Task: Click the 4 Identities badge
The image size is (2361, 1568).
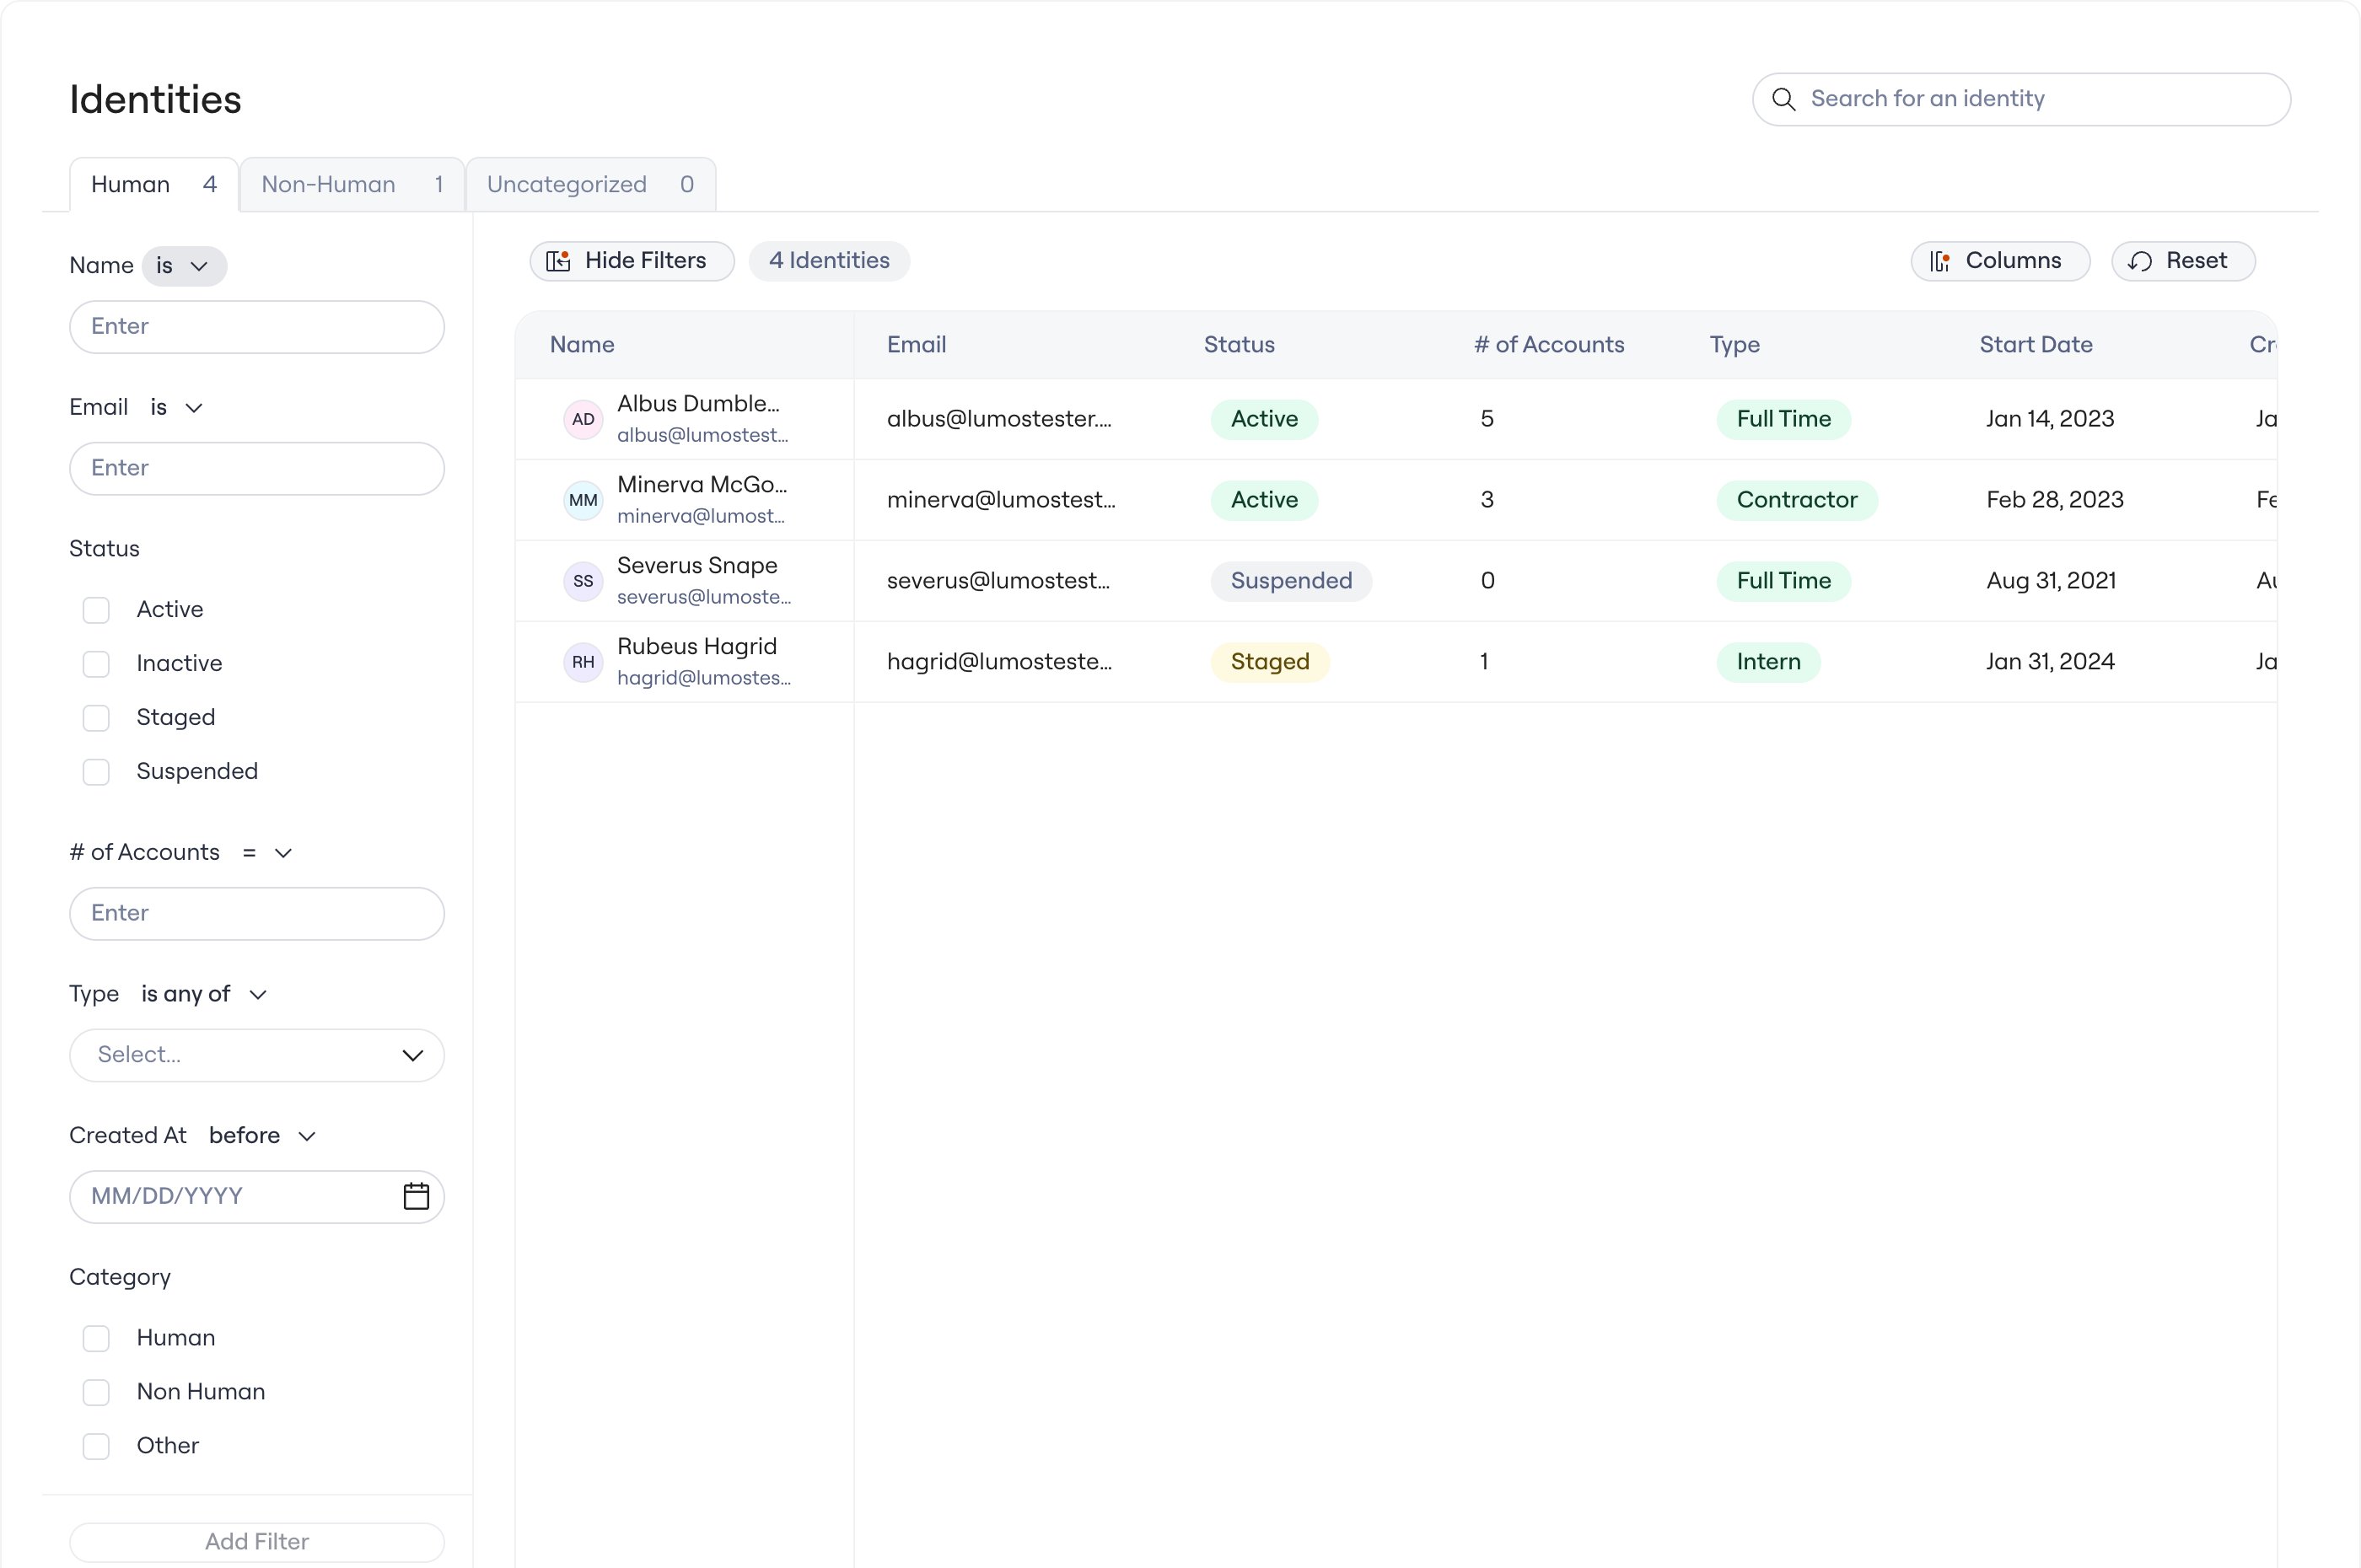Action: coord(829,261)
